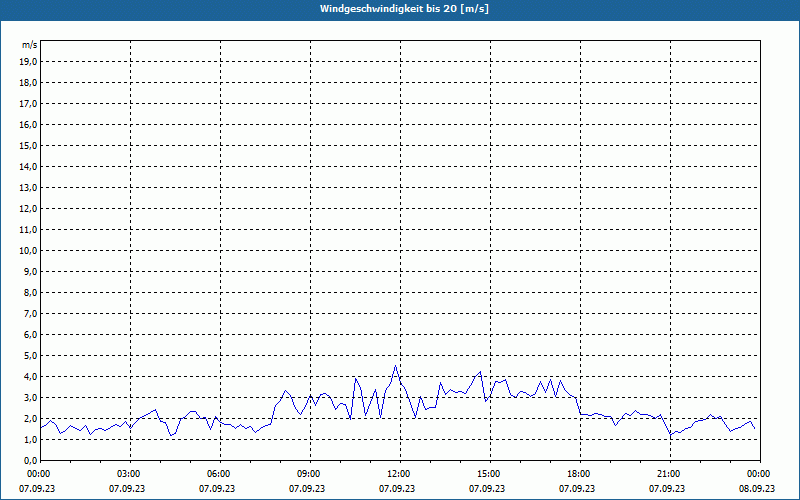
Task: Click the 06:00 time label
Action: click(x=220, y=474)
